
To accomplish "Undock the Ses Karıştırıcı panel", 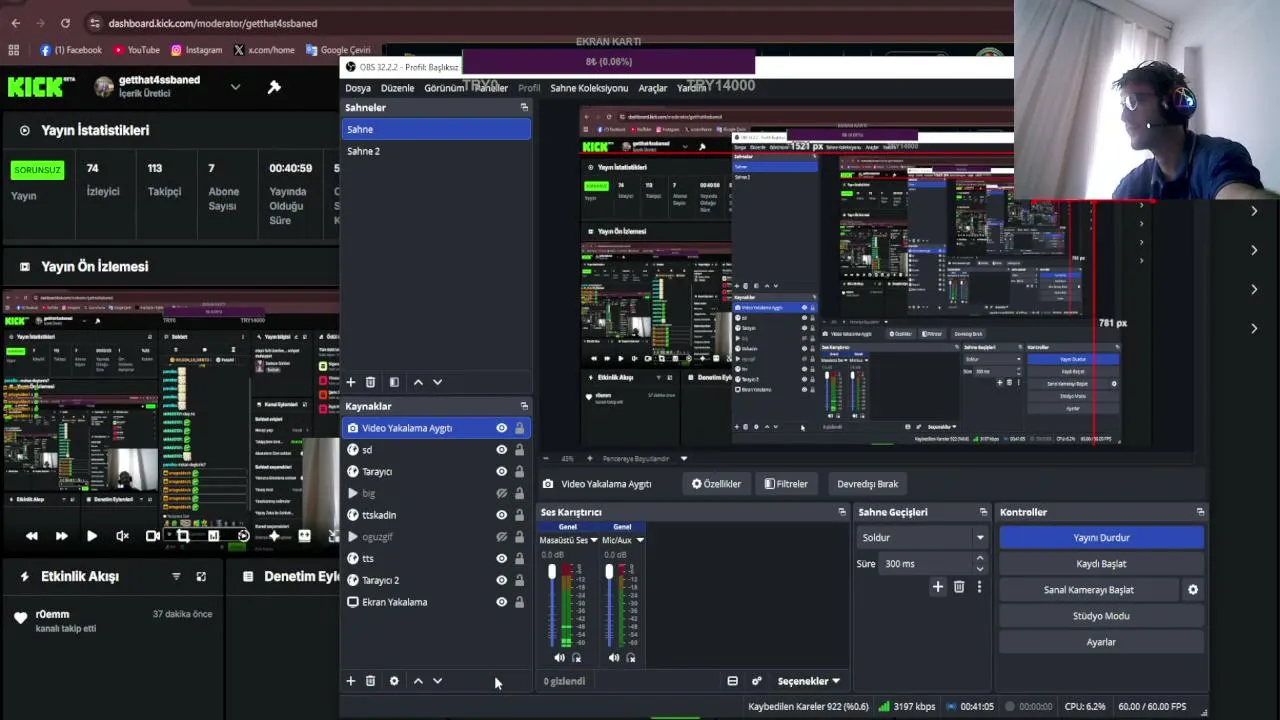I will [x=842, y=512].
